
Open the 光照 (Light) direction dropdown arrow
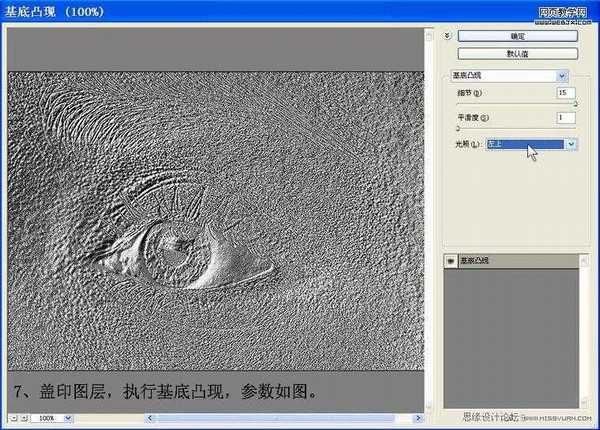point(571,144)
